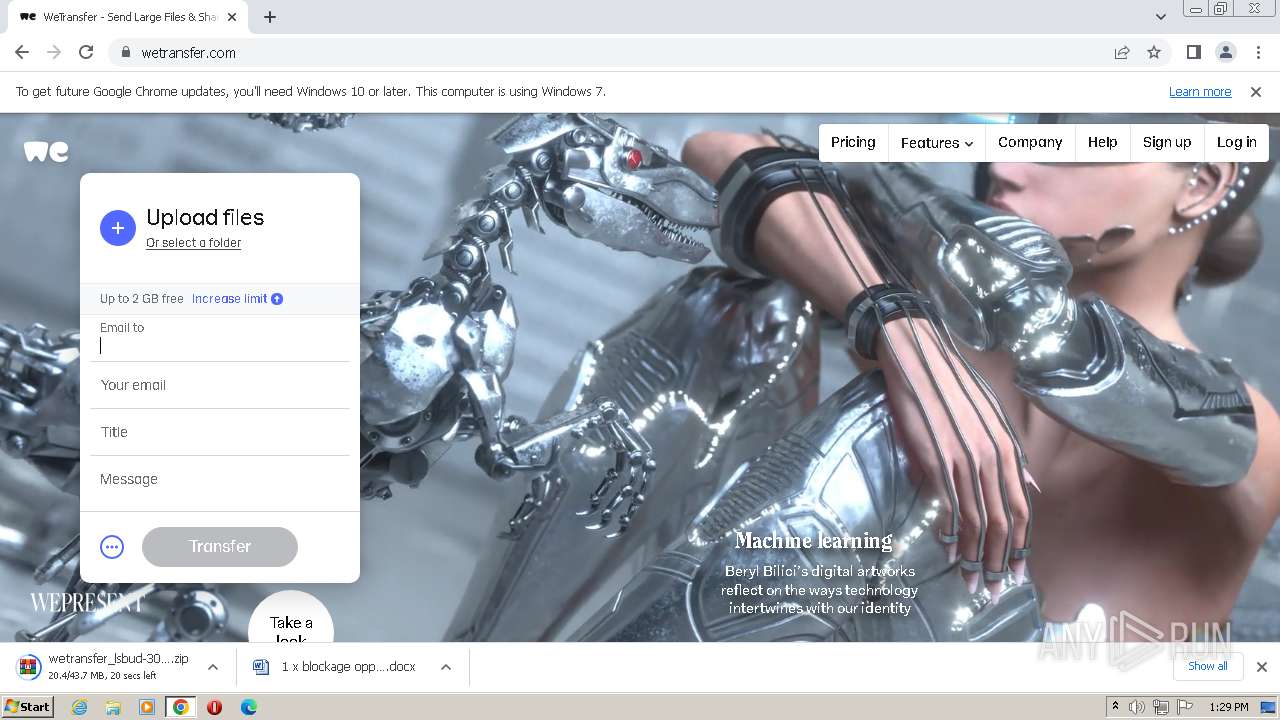This screenshot has width=1280, height=720.
Task: Close the WeTransfer browser tab
Action: pos(232,17)
